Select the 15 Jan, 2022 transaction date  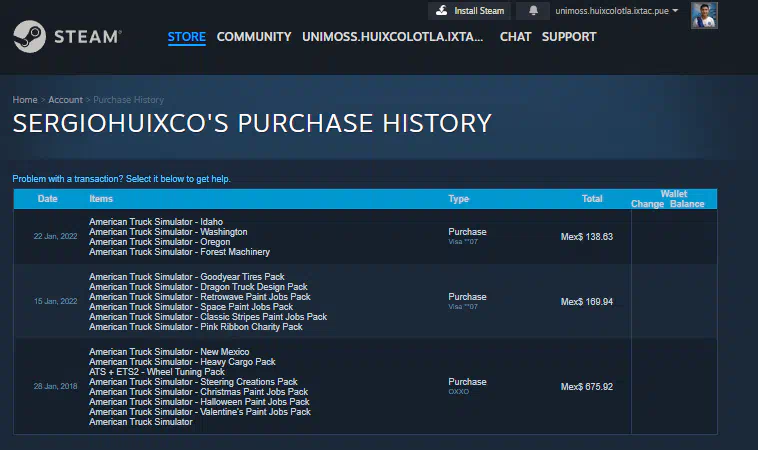click(x=55, y=301)
